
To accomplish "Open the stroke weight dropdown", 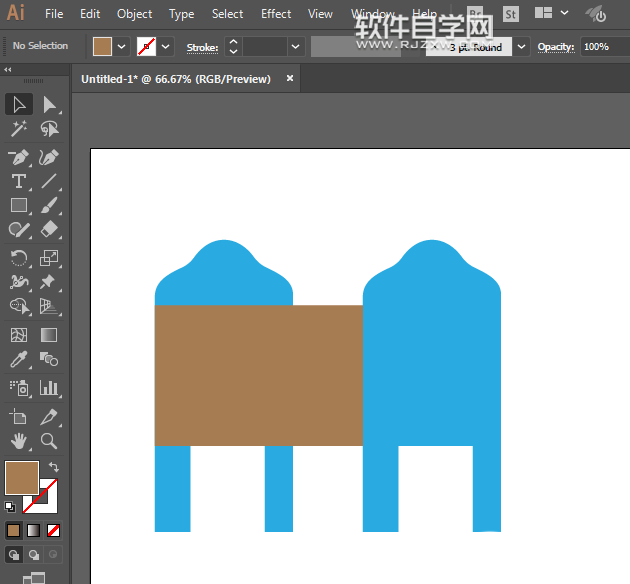I will click(x=295, y=46).
